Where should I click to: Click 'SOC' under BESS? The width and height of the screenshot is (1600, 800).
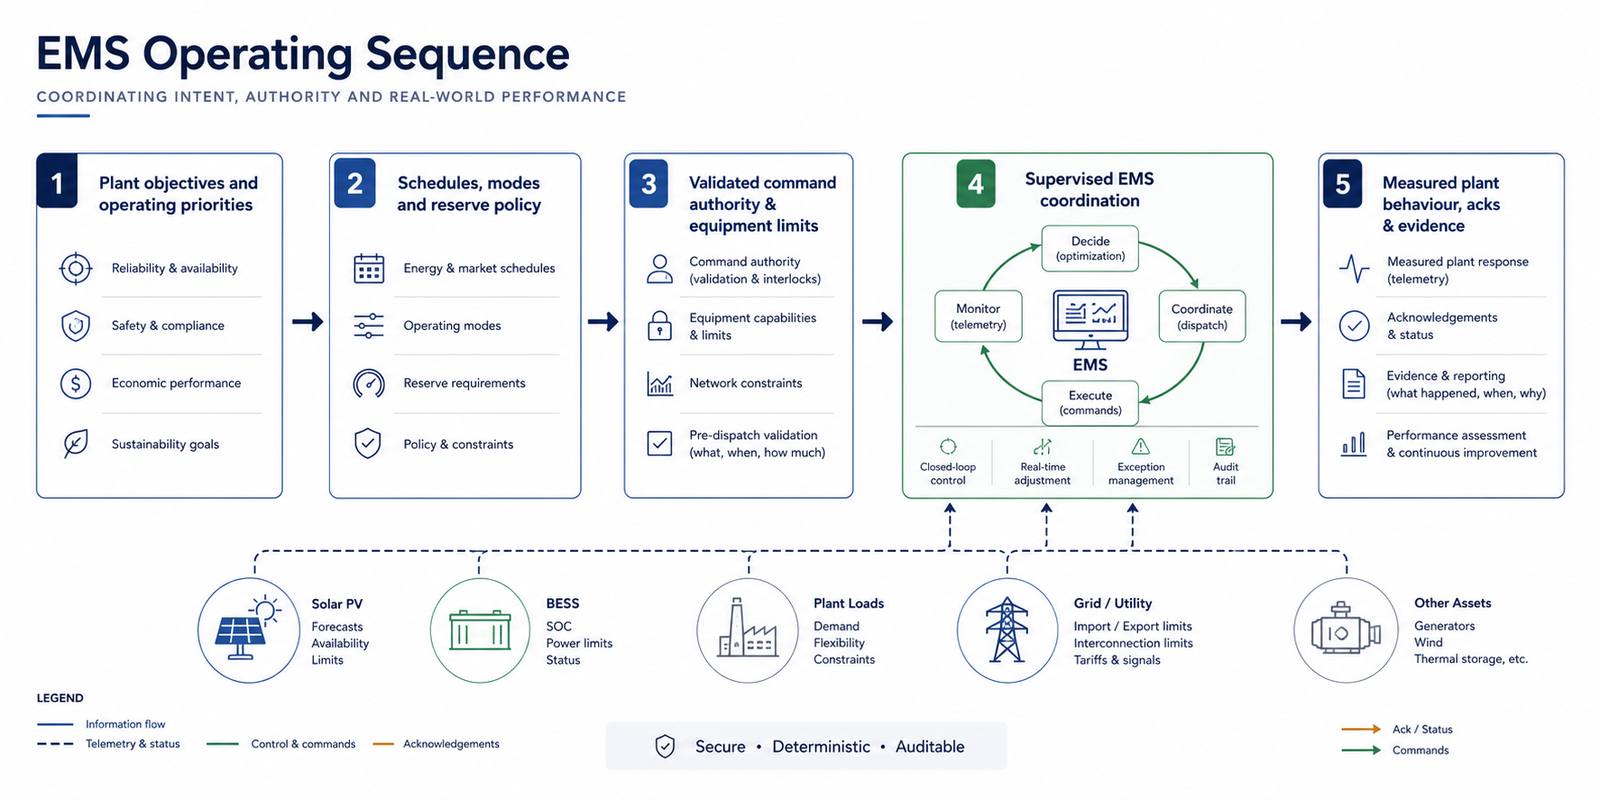[559, 626]
